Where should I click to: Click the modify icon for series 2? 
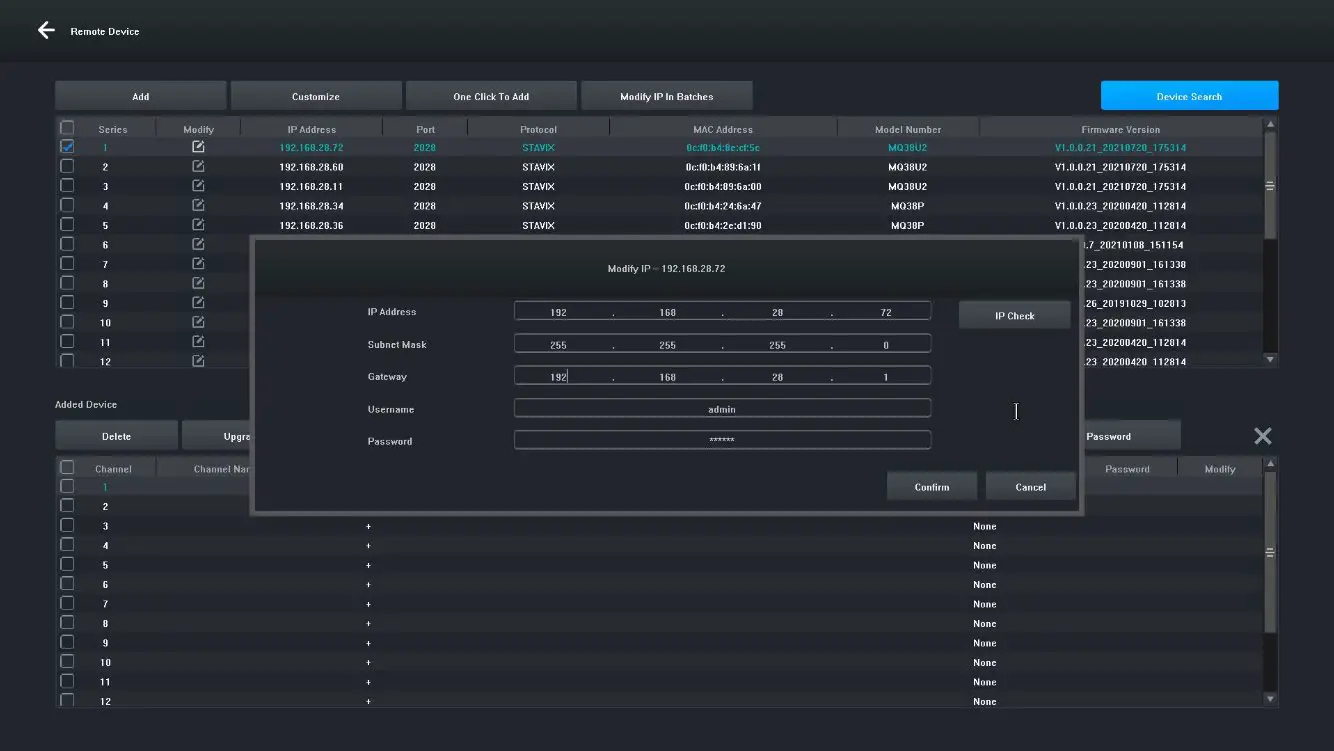click(x=198, y=167)
